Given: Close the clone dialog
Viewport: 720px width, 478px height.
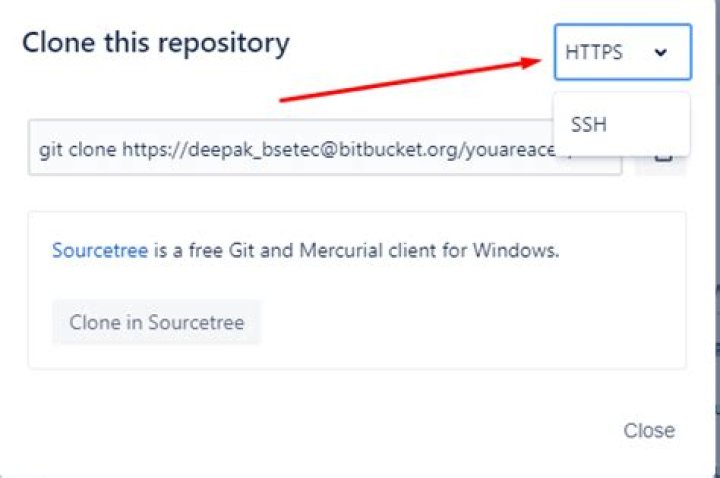Looking at the screenshot, I should coord(649,431).
